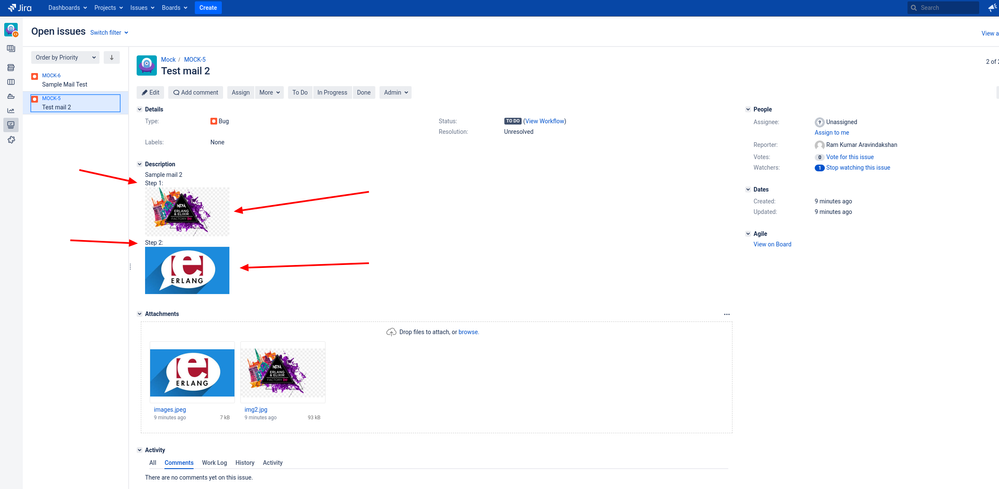Open the Switch filter dropdown
Screen dimensions: 999x489
click(109, 32)
